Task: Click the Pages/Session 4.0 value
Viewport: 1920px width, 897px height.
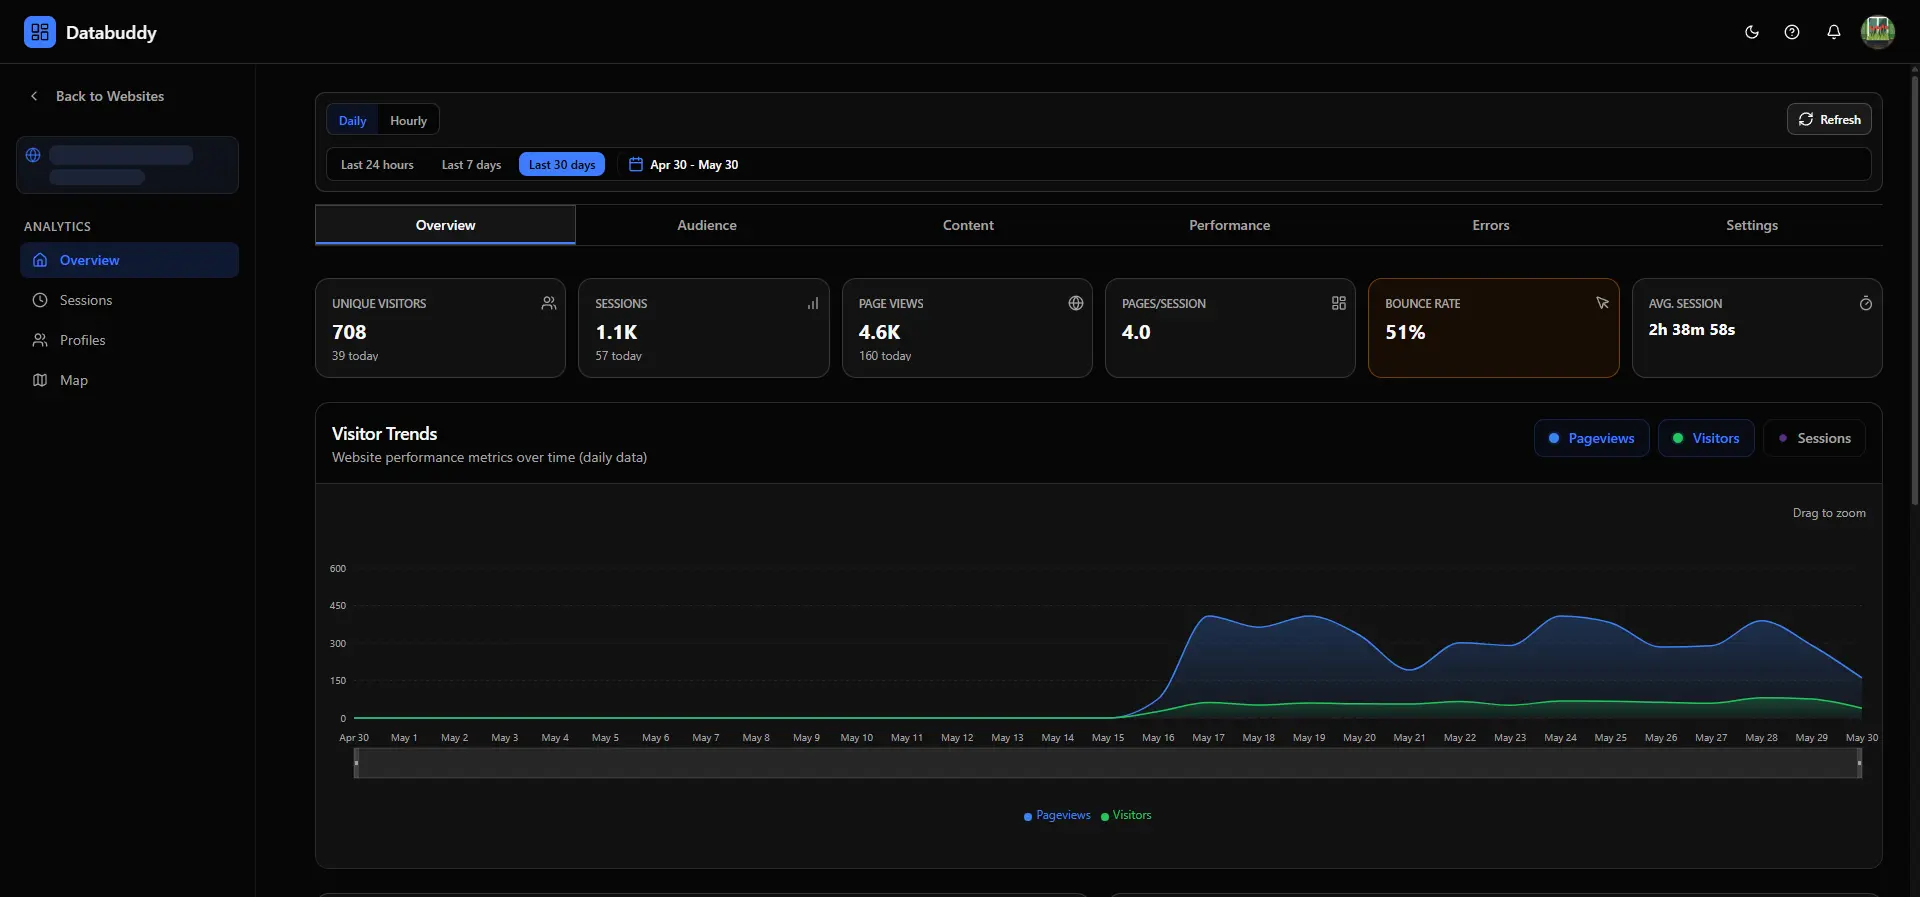Action: click(x=1136, y=332)
